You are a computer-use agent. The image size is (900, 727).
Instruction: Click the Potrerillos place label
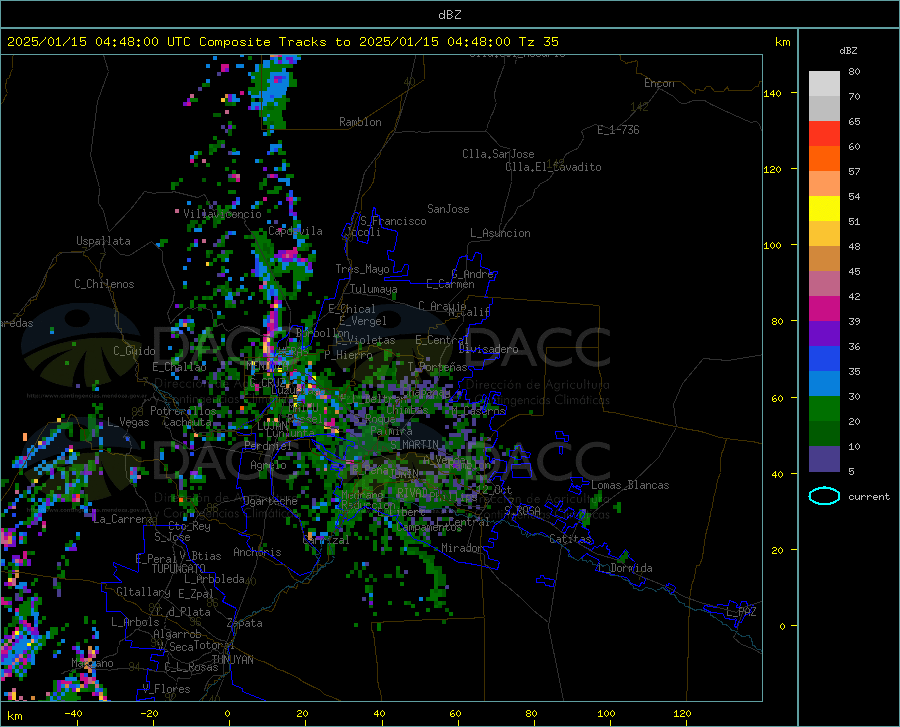point(183,411)
